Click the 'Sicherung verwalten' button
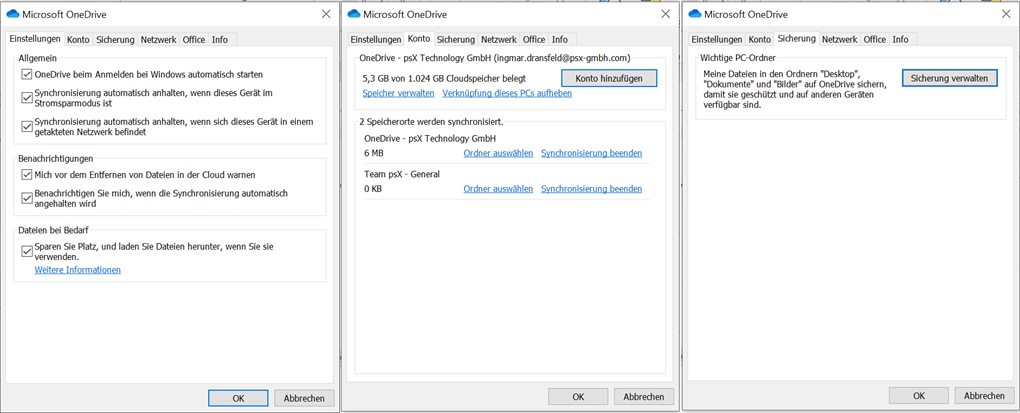This screenshot has height=413, width=1020. click(949, 78)
